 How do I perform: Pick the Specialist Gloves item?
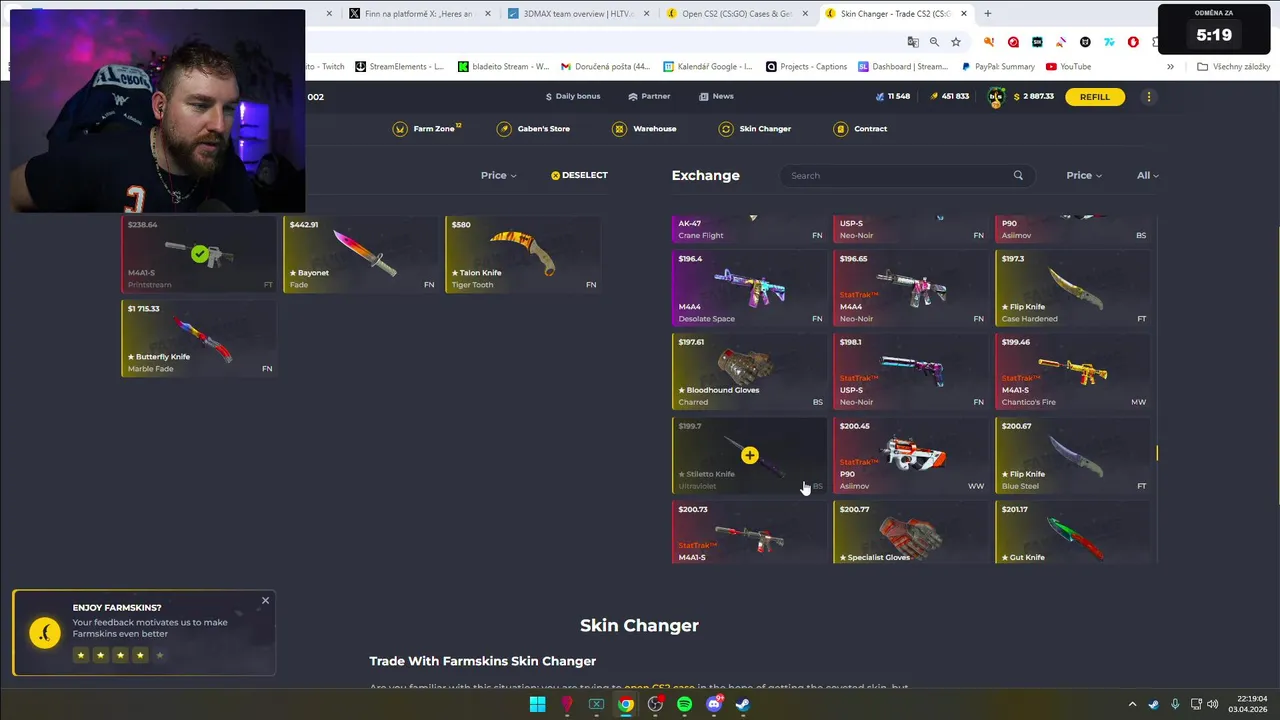(x=911, y=532)
